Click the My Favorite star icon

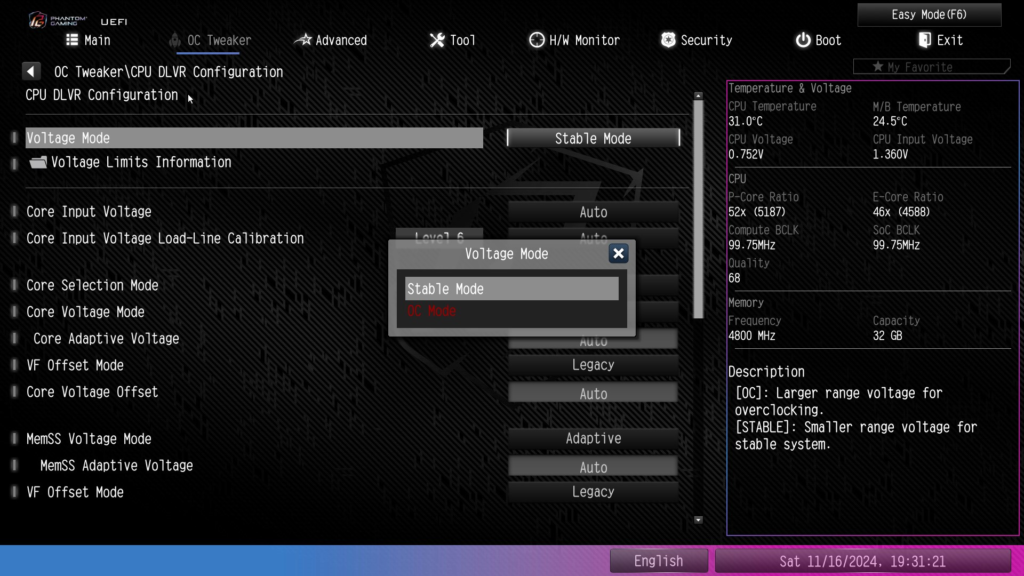[878, 67]
